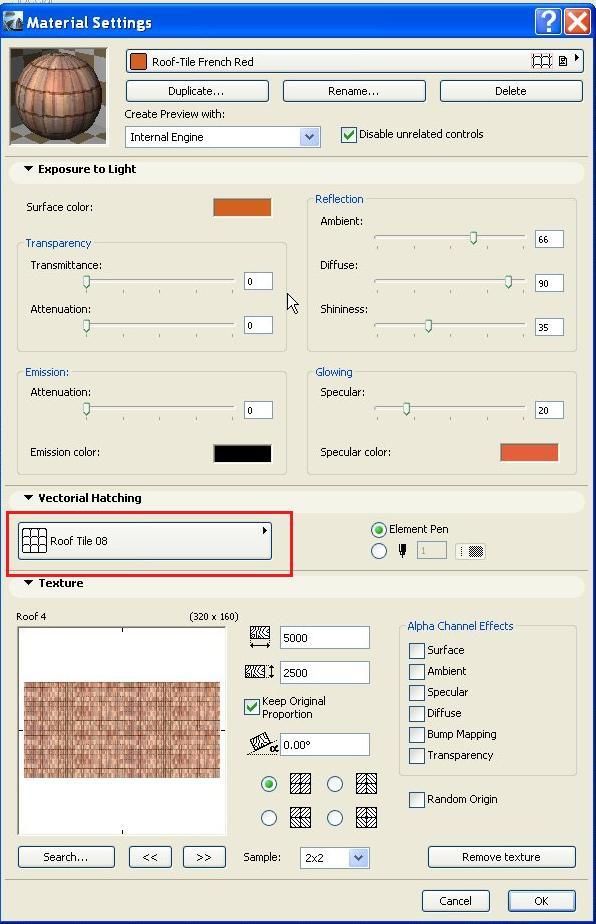Click the texture vertical size icon

point(259,672)
